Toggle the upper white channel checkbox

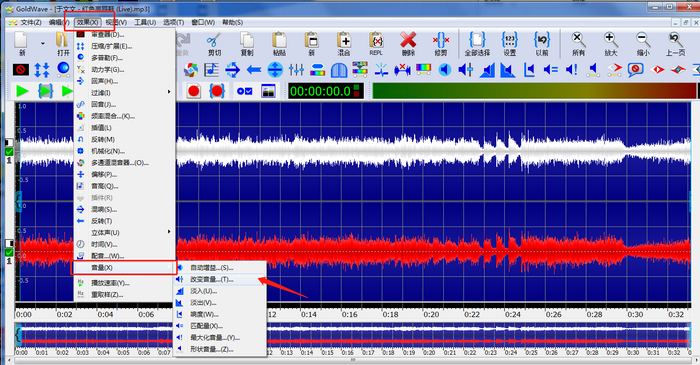click(x=9, y=152)
